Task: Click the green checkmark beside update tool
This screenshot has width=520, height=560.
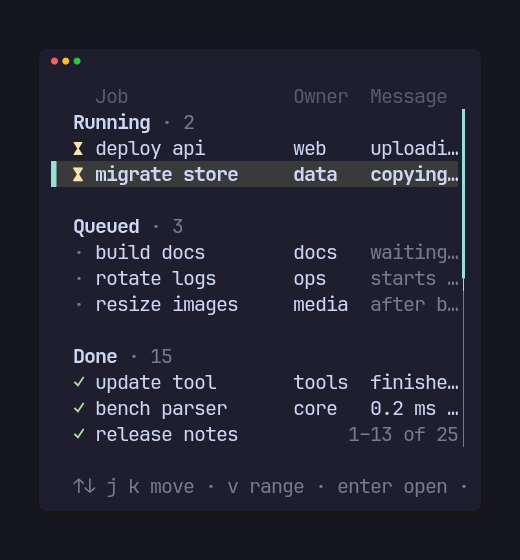Action: click(x=79, y=382)
